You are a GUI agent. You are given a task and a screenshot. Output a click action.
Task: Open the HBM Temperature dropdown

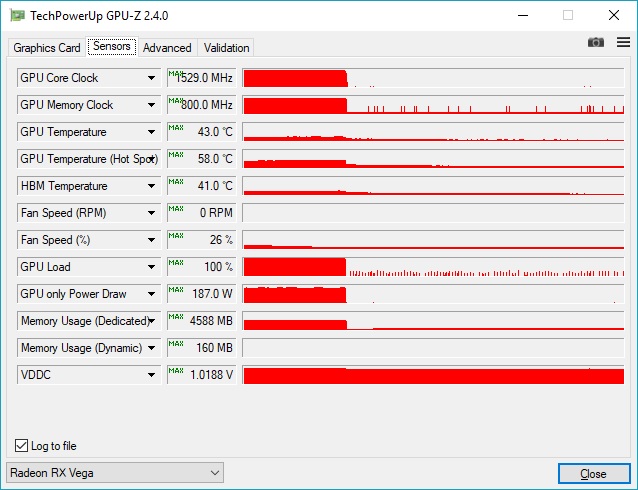(x=151, y=186)
